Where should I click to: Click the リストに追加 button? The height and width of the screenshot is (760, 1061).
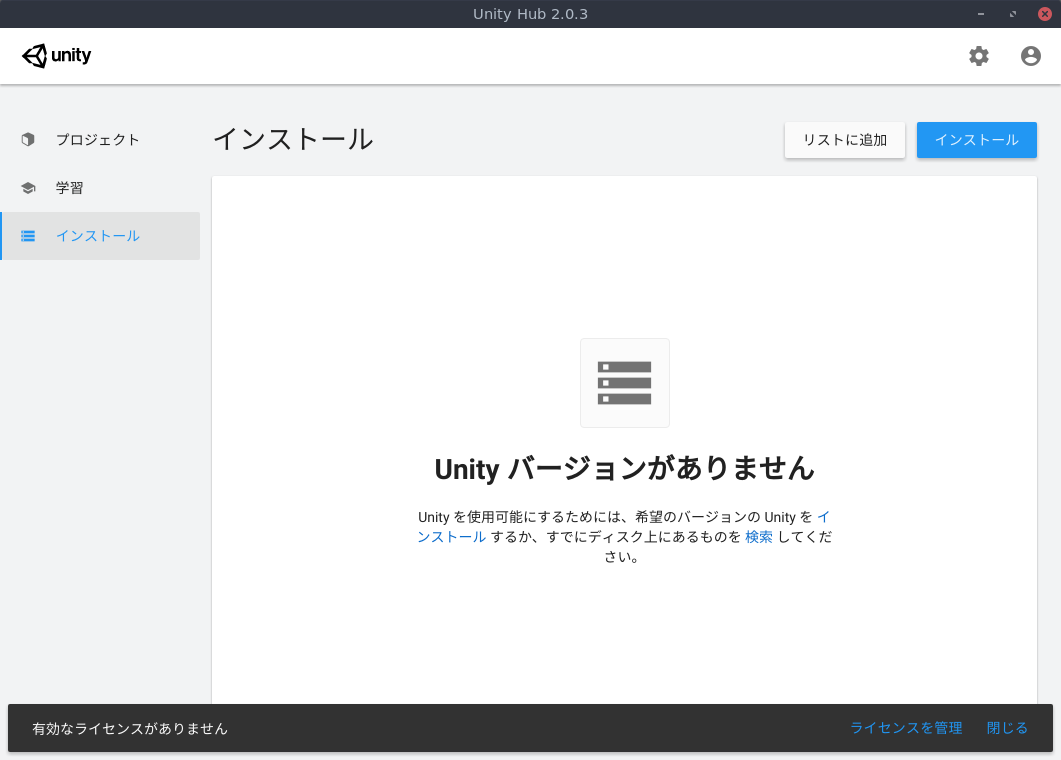pyautogui.click(x=844, y=140)
